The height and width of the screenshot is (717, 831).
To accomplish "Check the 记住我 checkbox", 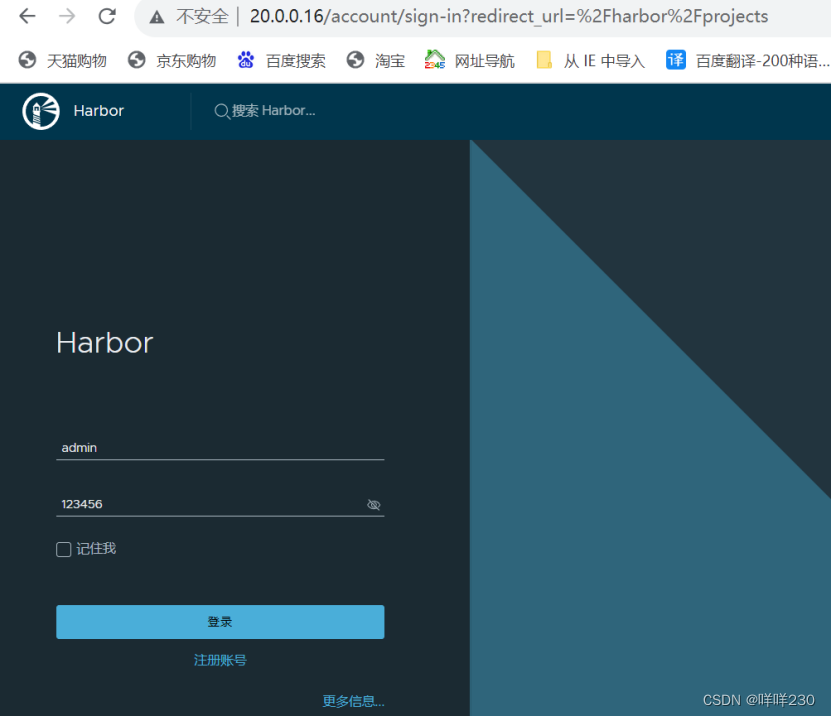I will [x=64, y=550].
